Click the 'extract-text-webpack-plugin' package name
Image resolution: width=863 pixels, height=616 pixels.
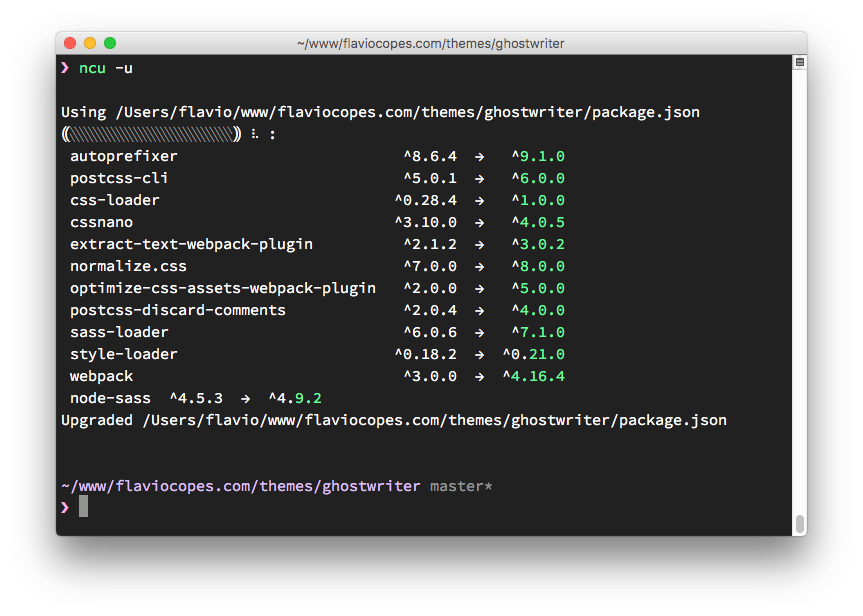[x=191, y=244]
